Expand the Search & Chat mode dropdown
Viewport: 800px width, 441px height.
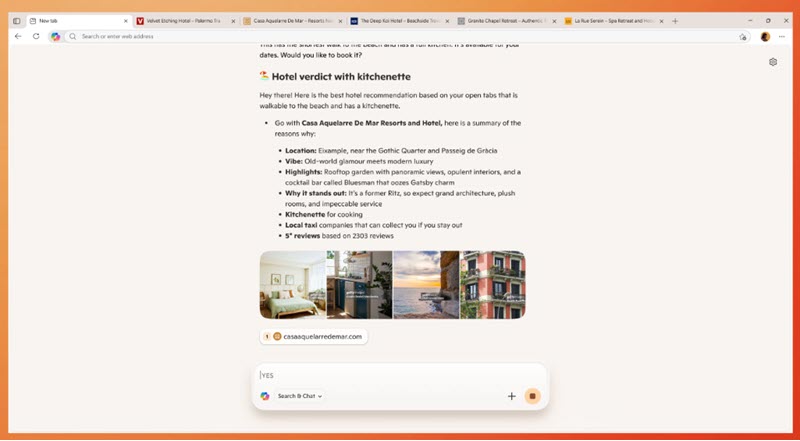coord(299,396)
